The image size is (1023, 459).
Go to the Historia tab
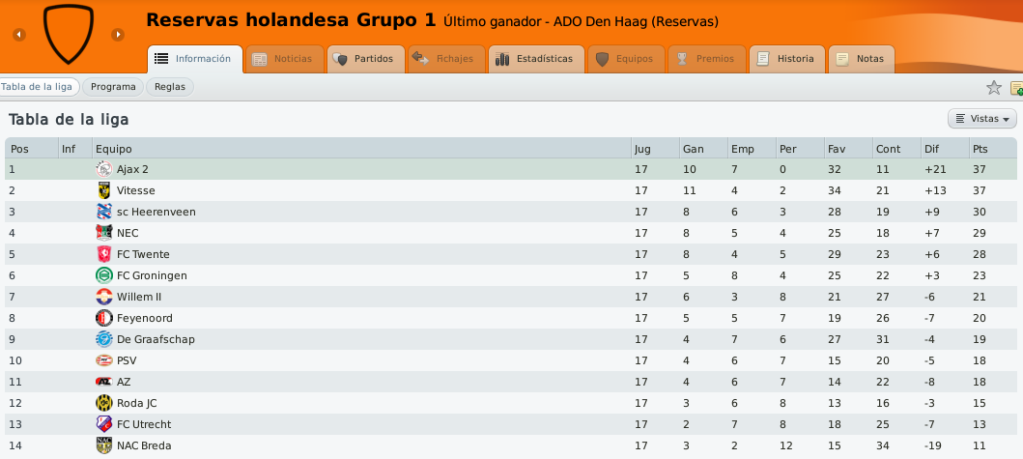787,59
